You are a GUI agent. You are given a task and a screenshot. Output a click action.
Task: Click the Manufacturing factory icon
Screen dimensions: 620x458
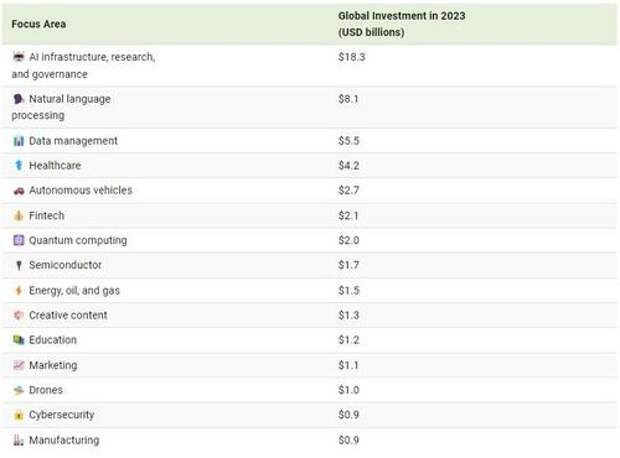coord(19,440)
